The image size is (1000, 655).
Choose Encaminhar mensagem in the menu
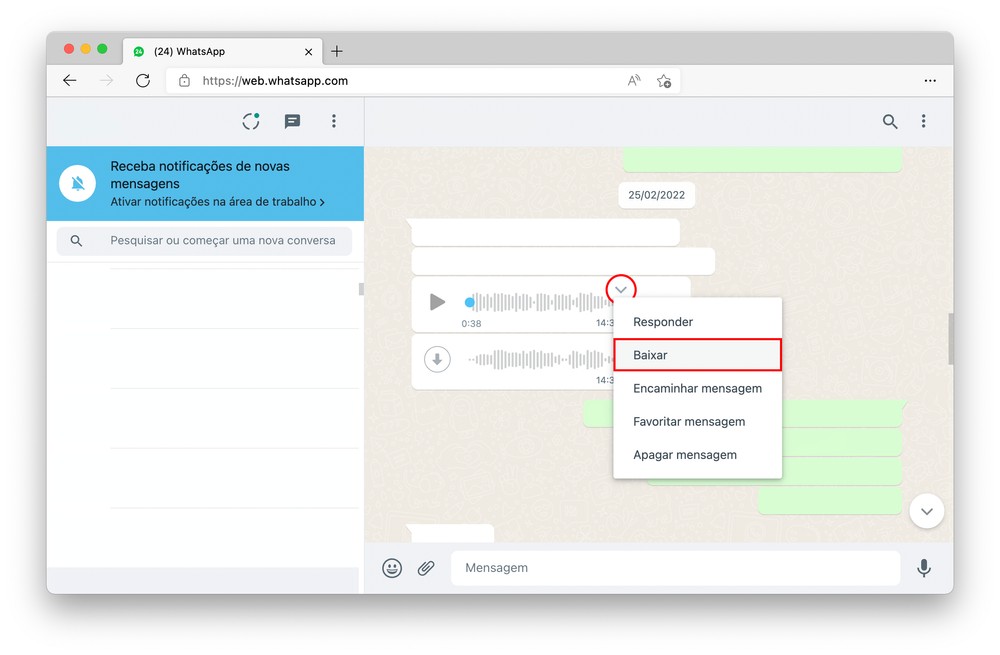click(x=698, y=388)
